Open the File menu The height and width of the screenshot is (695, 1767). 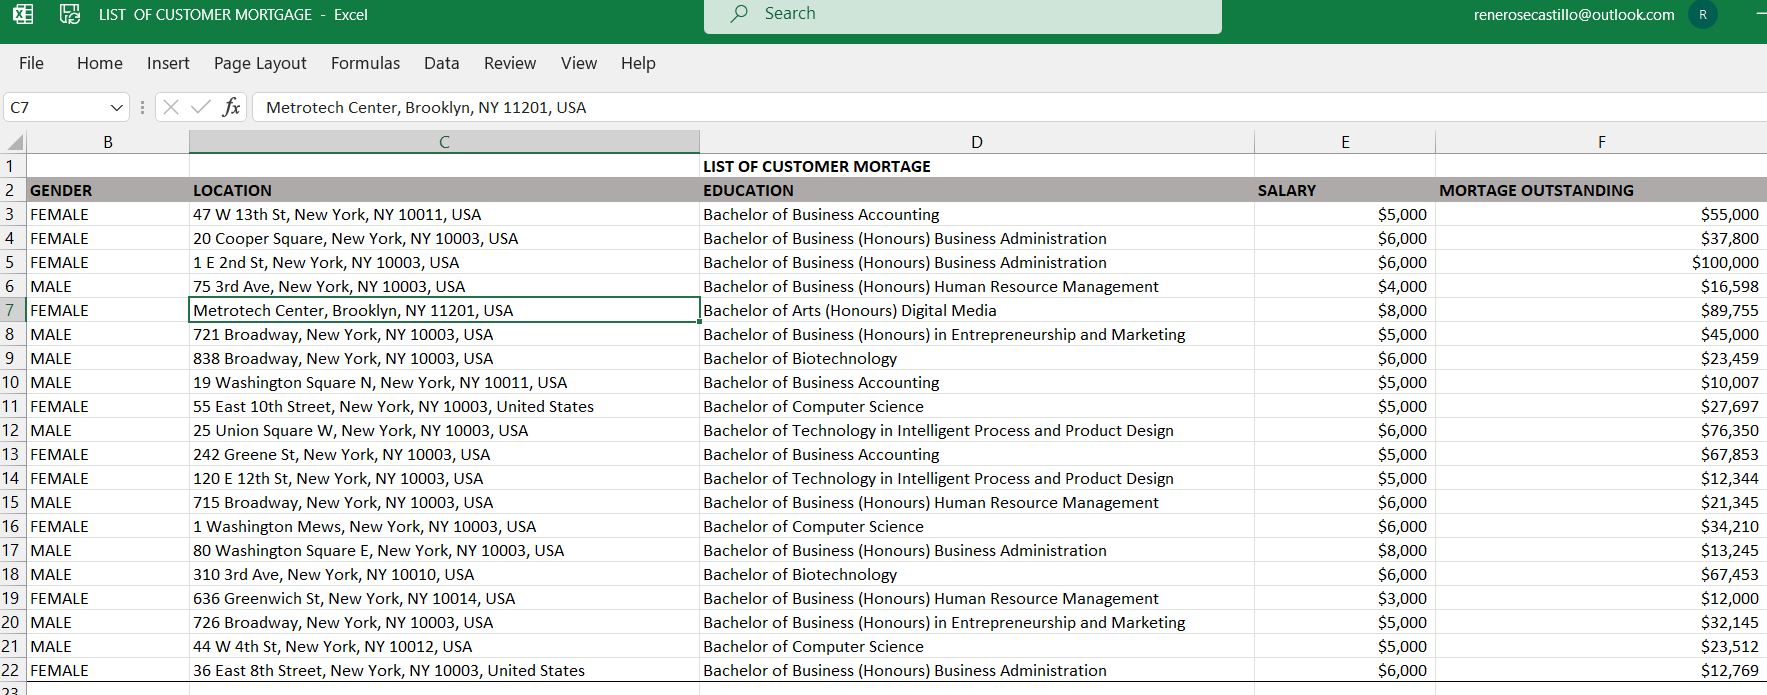[x=31, y=63]
